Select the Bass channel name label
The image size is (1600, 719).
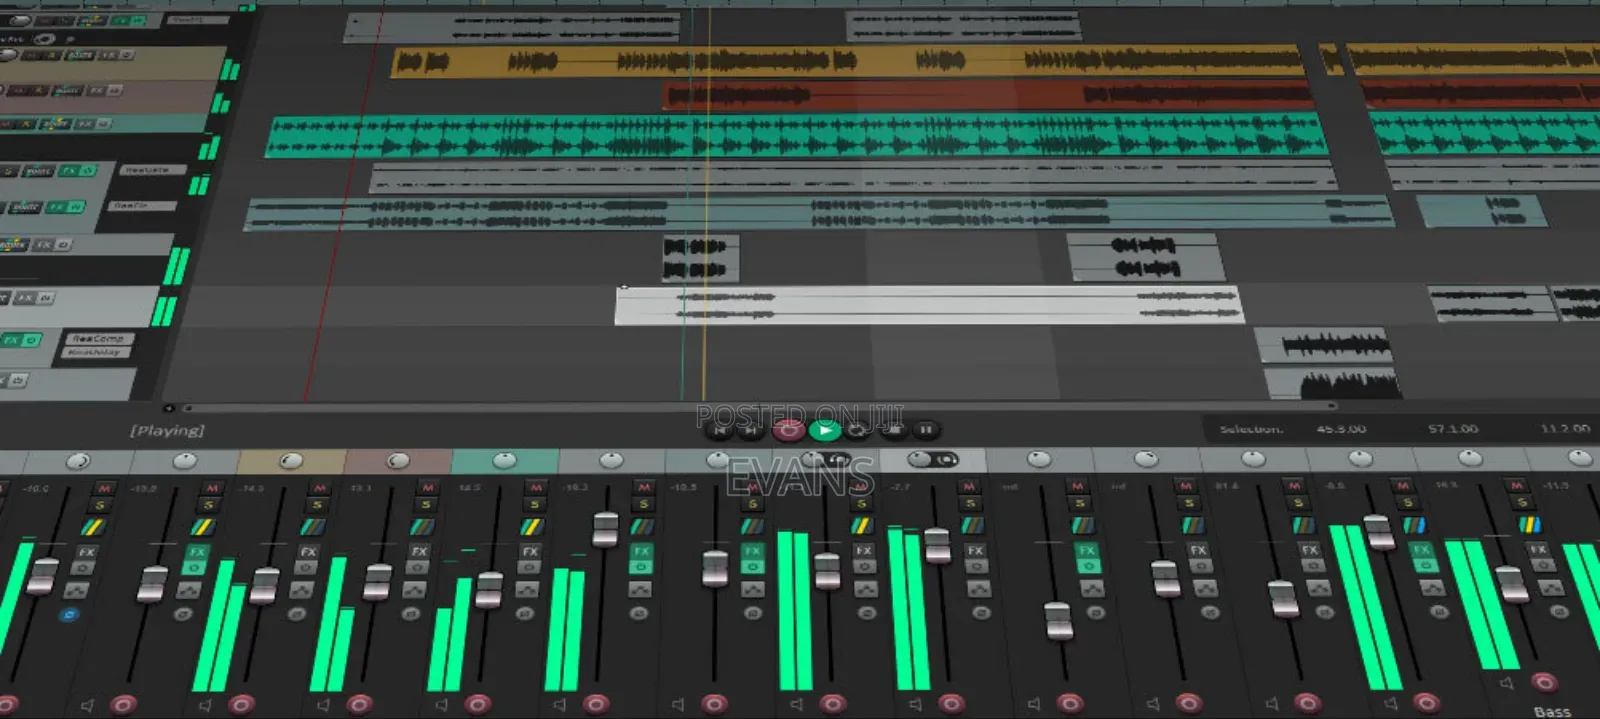1553,712
